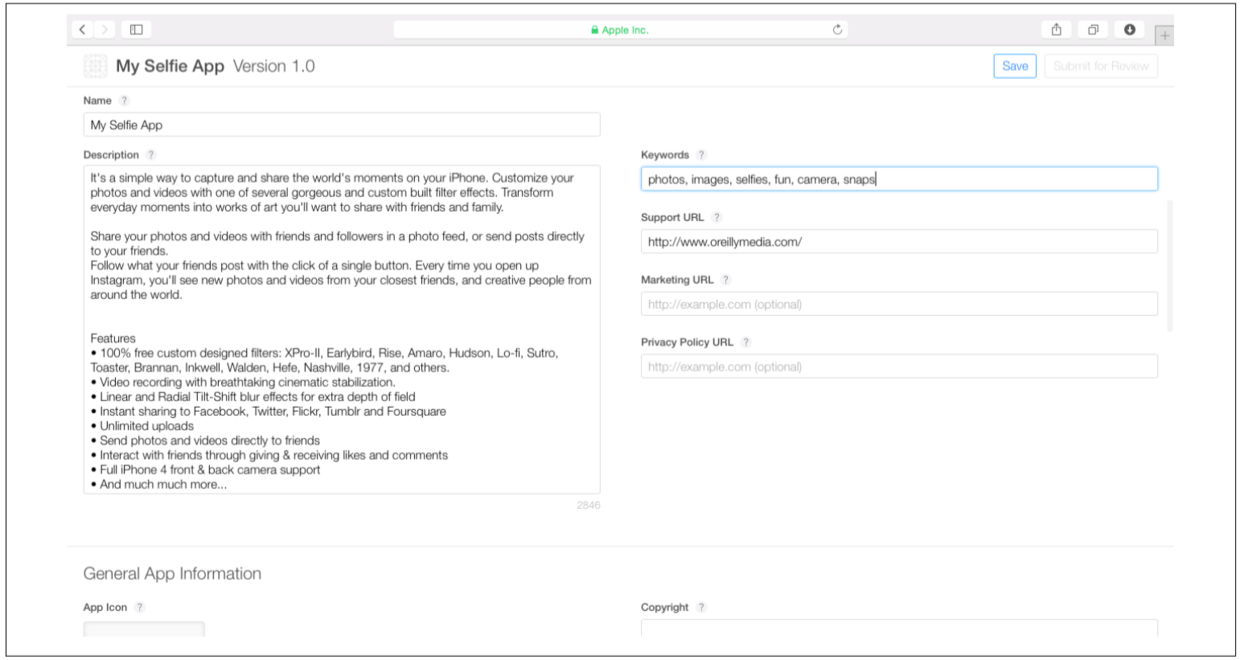Click the App Icon upload placeholder
1240x660 pixels.
pyautogui.click(x=144, y=629)
